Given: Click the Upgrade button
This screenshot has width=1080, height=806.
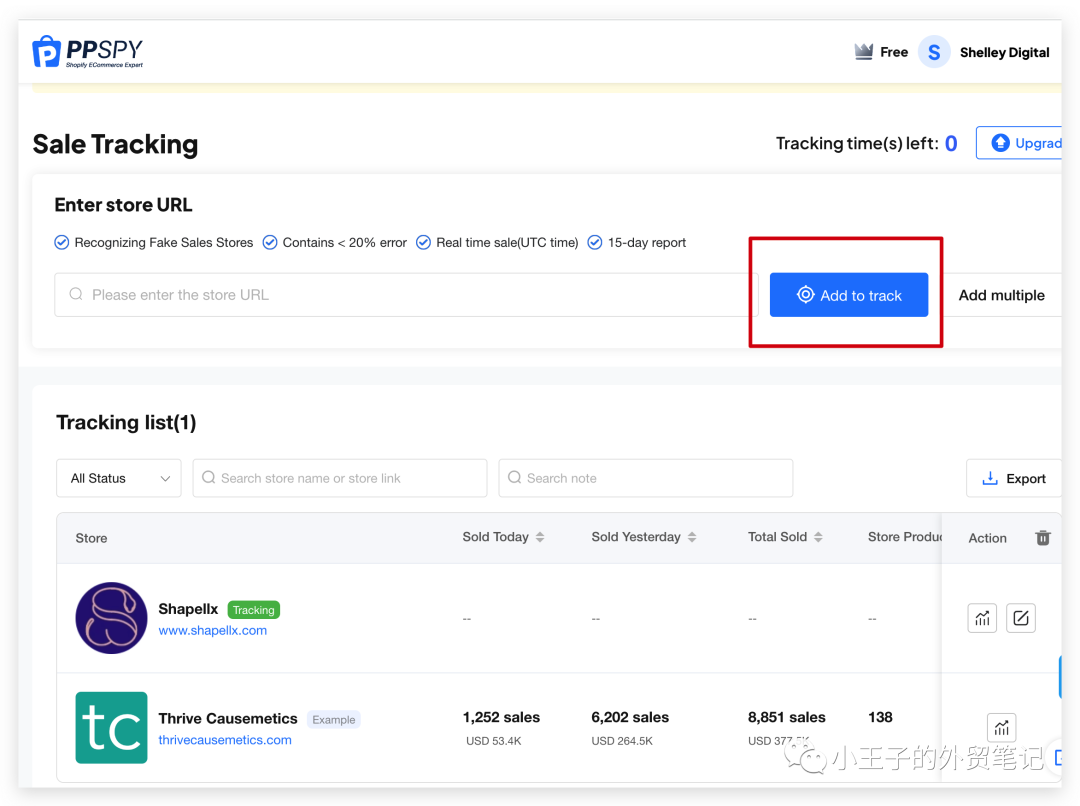Looking at the screenshot, I should point(1021,143).
